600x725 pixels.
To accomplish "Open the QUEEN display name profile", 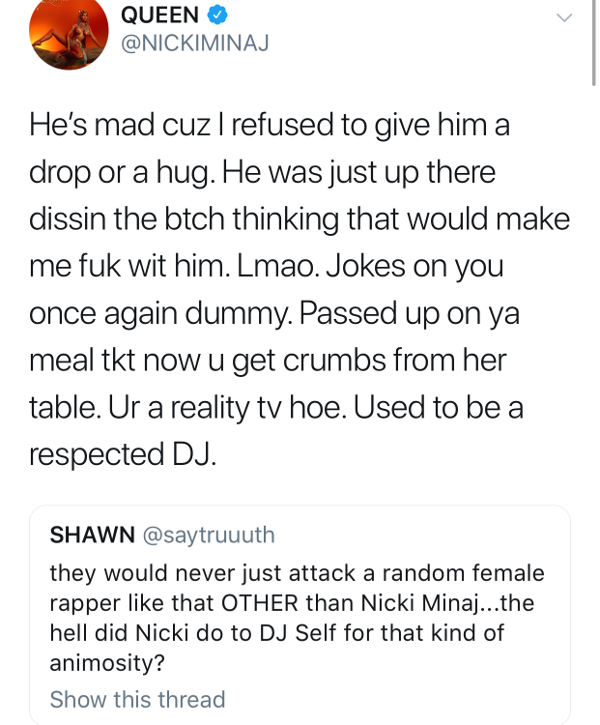I will 159,15.
